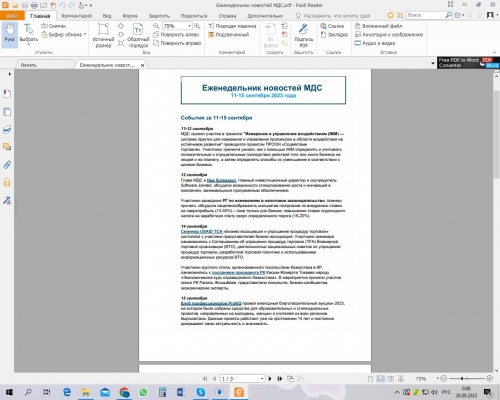Go to the next page button
500x400 pixels.
270,379
